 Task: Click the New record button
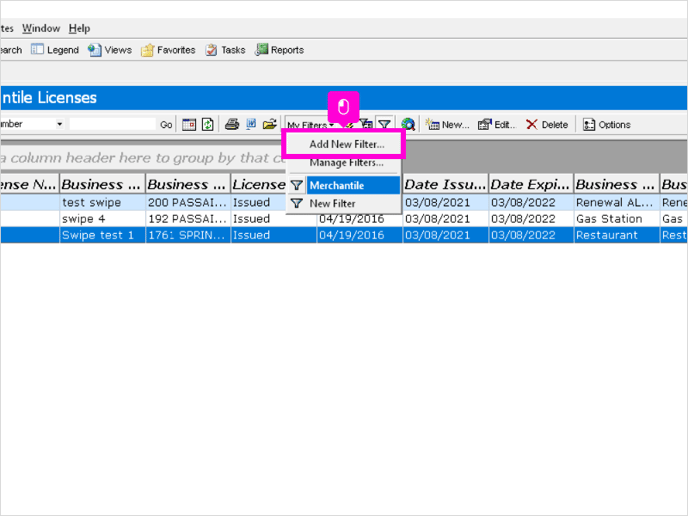448,125
